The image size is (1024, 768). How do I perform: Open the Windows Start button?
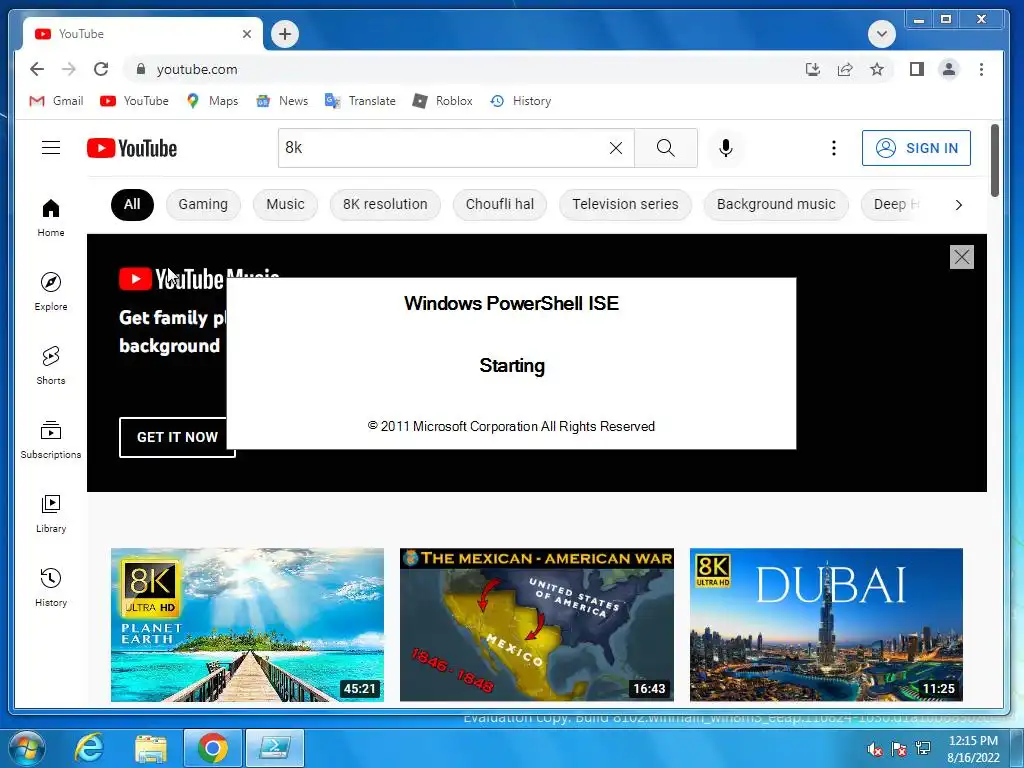(26, 748)
